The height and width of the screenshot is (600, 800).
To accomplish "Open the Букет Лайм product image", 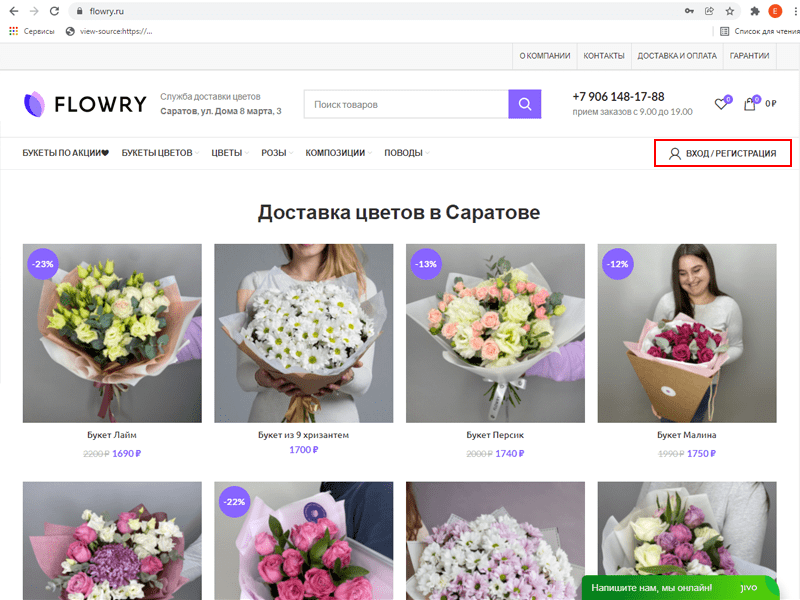I will point(112,333).
